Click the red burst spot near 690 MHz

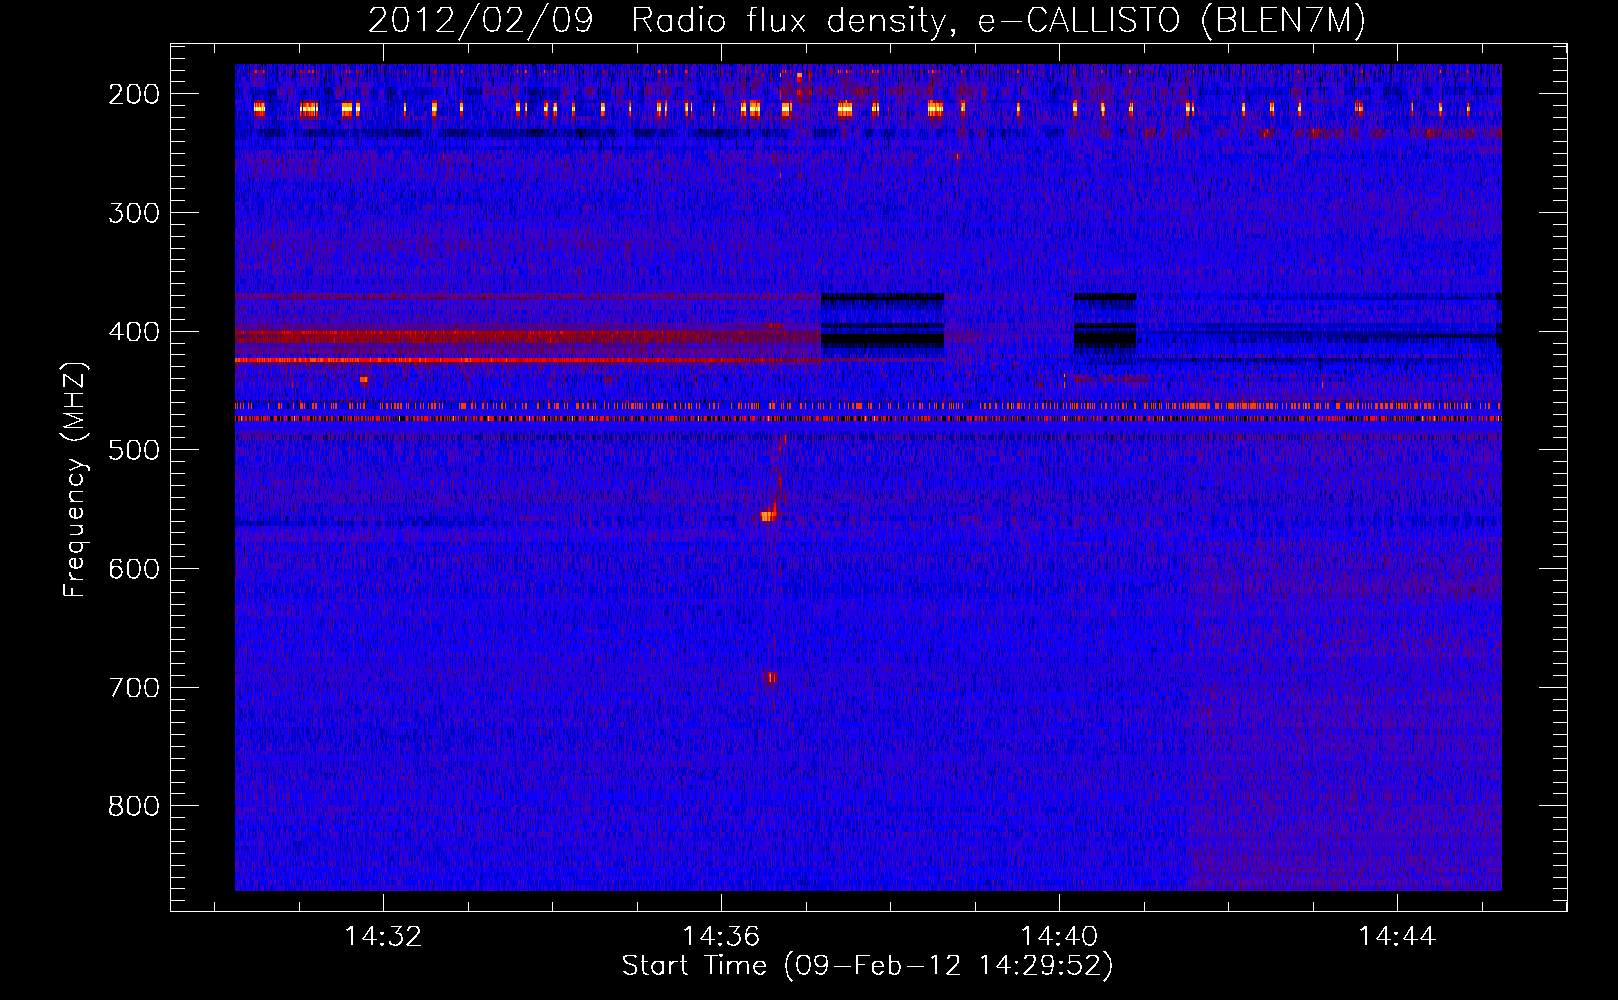click(x=770, y=677)
